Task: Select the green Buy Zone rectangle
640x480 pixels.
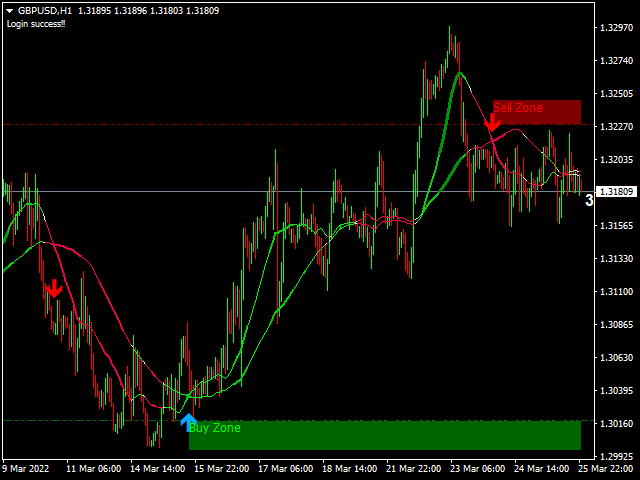Action: (385, 435)
